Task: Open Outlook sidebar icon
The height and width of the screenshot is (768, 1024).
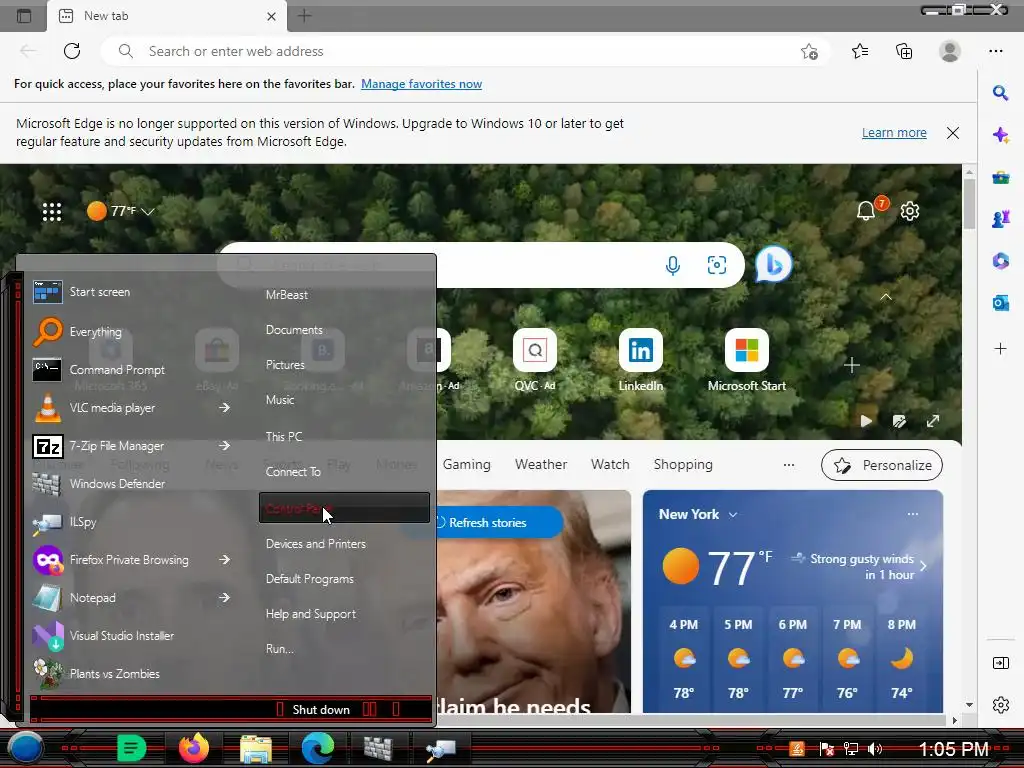Action: pos(1000,303)
